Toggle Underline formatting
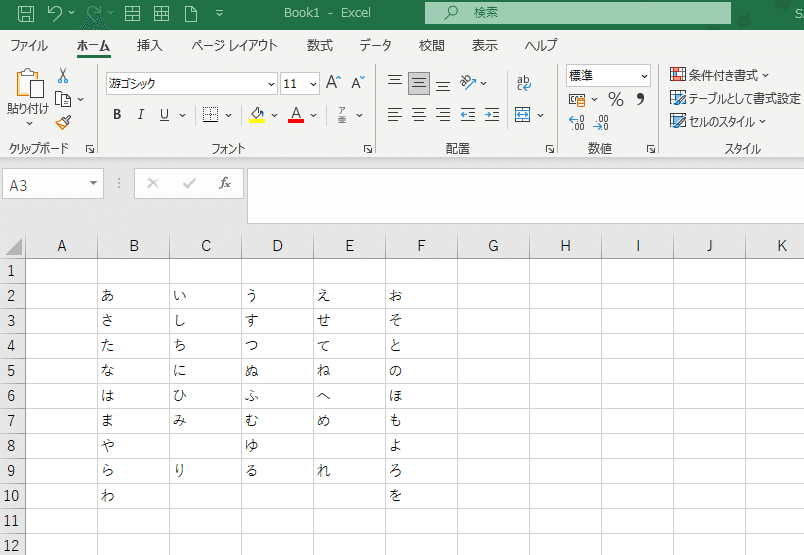Screen dimensions: 804x555 click(164, 114)
